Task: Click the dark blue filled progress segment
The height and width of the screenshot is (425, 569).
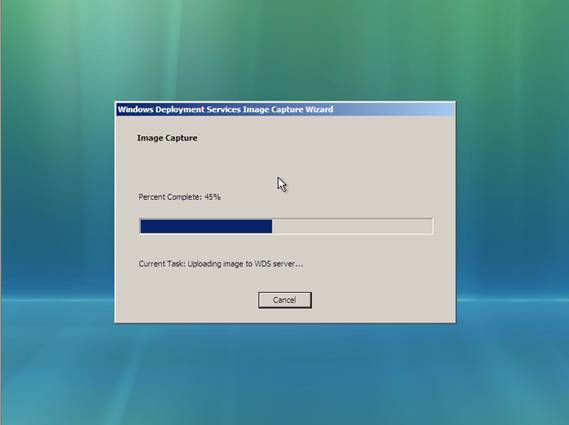Action: click(x=206, y=226)
